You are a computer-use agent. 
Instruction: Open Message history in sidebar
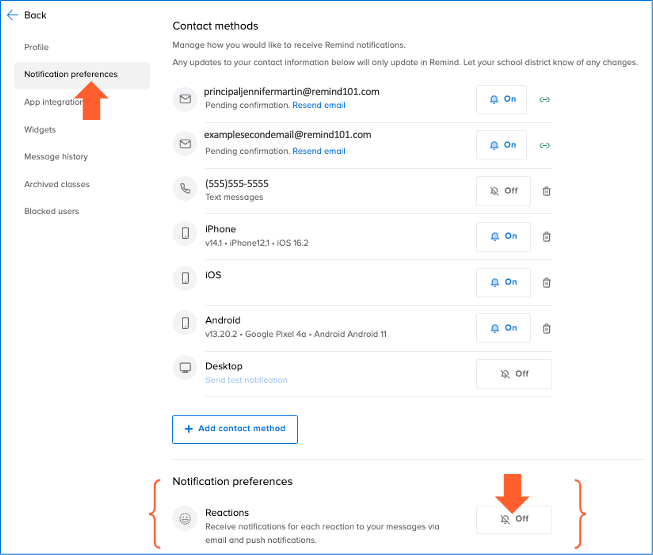(x=56, y=157)
